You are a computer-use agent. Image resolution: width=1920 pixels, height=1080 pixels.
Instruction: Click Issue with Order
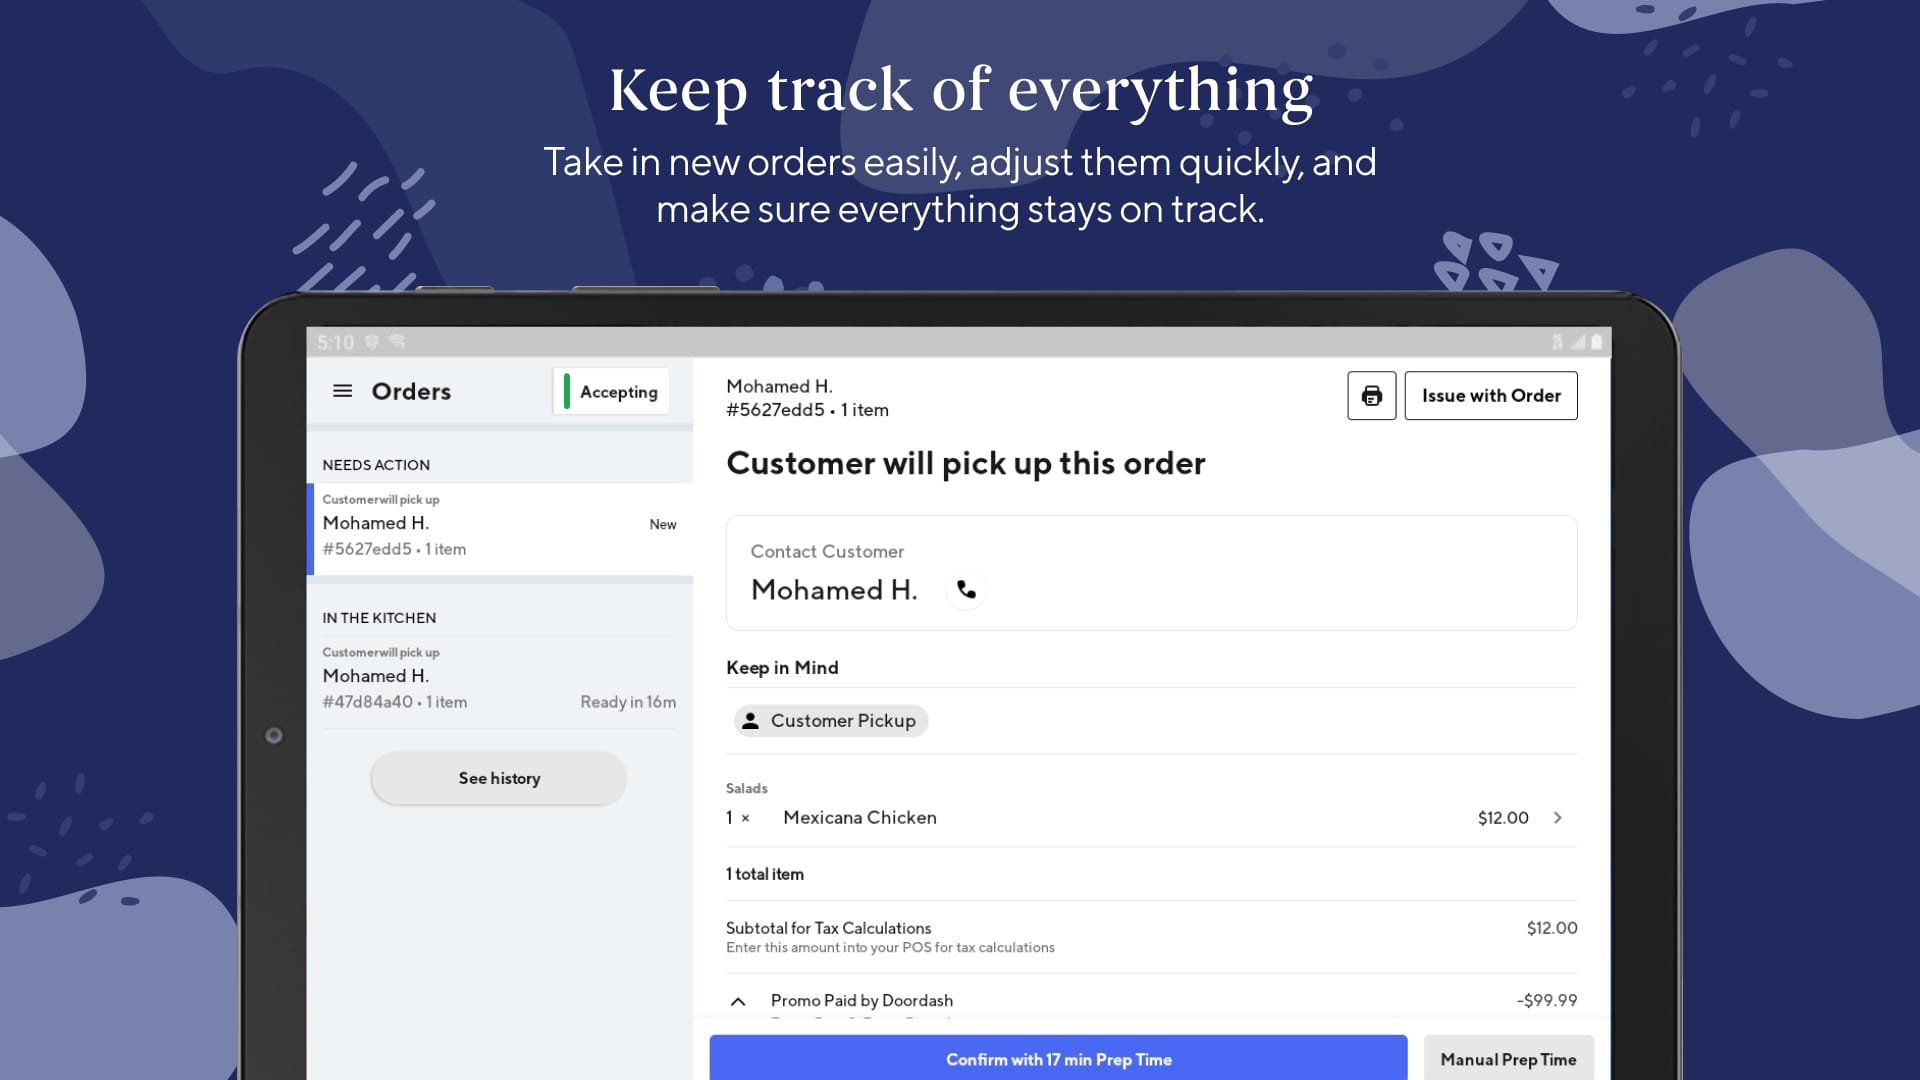pos(1490,395)
